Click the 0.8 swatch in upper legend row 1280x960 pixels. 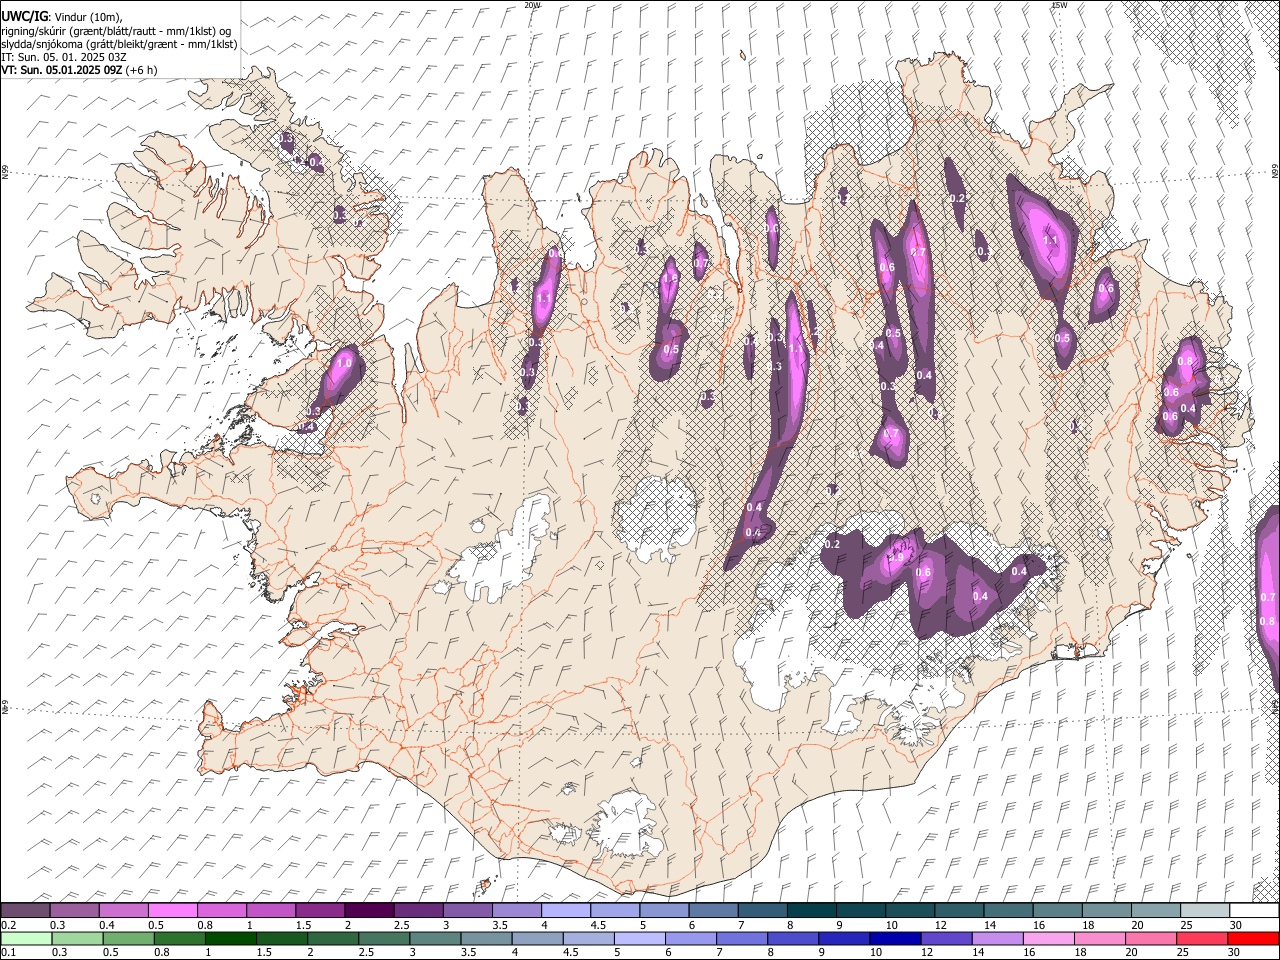221,910
